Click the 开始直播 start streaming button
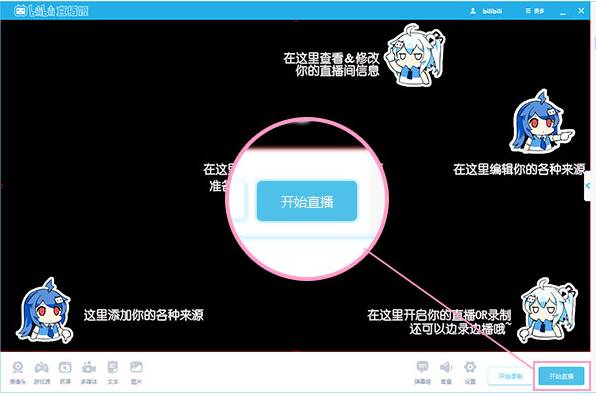 [x=561, y=376]
